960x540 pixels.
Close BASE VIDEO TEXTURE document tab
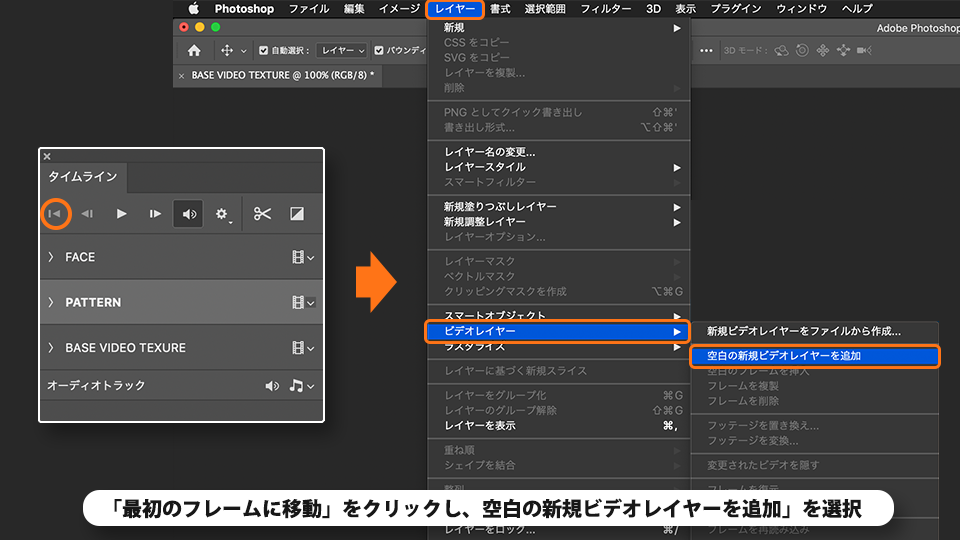[181, 76]
